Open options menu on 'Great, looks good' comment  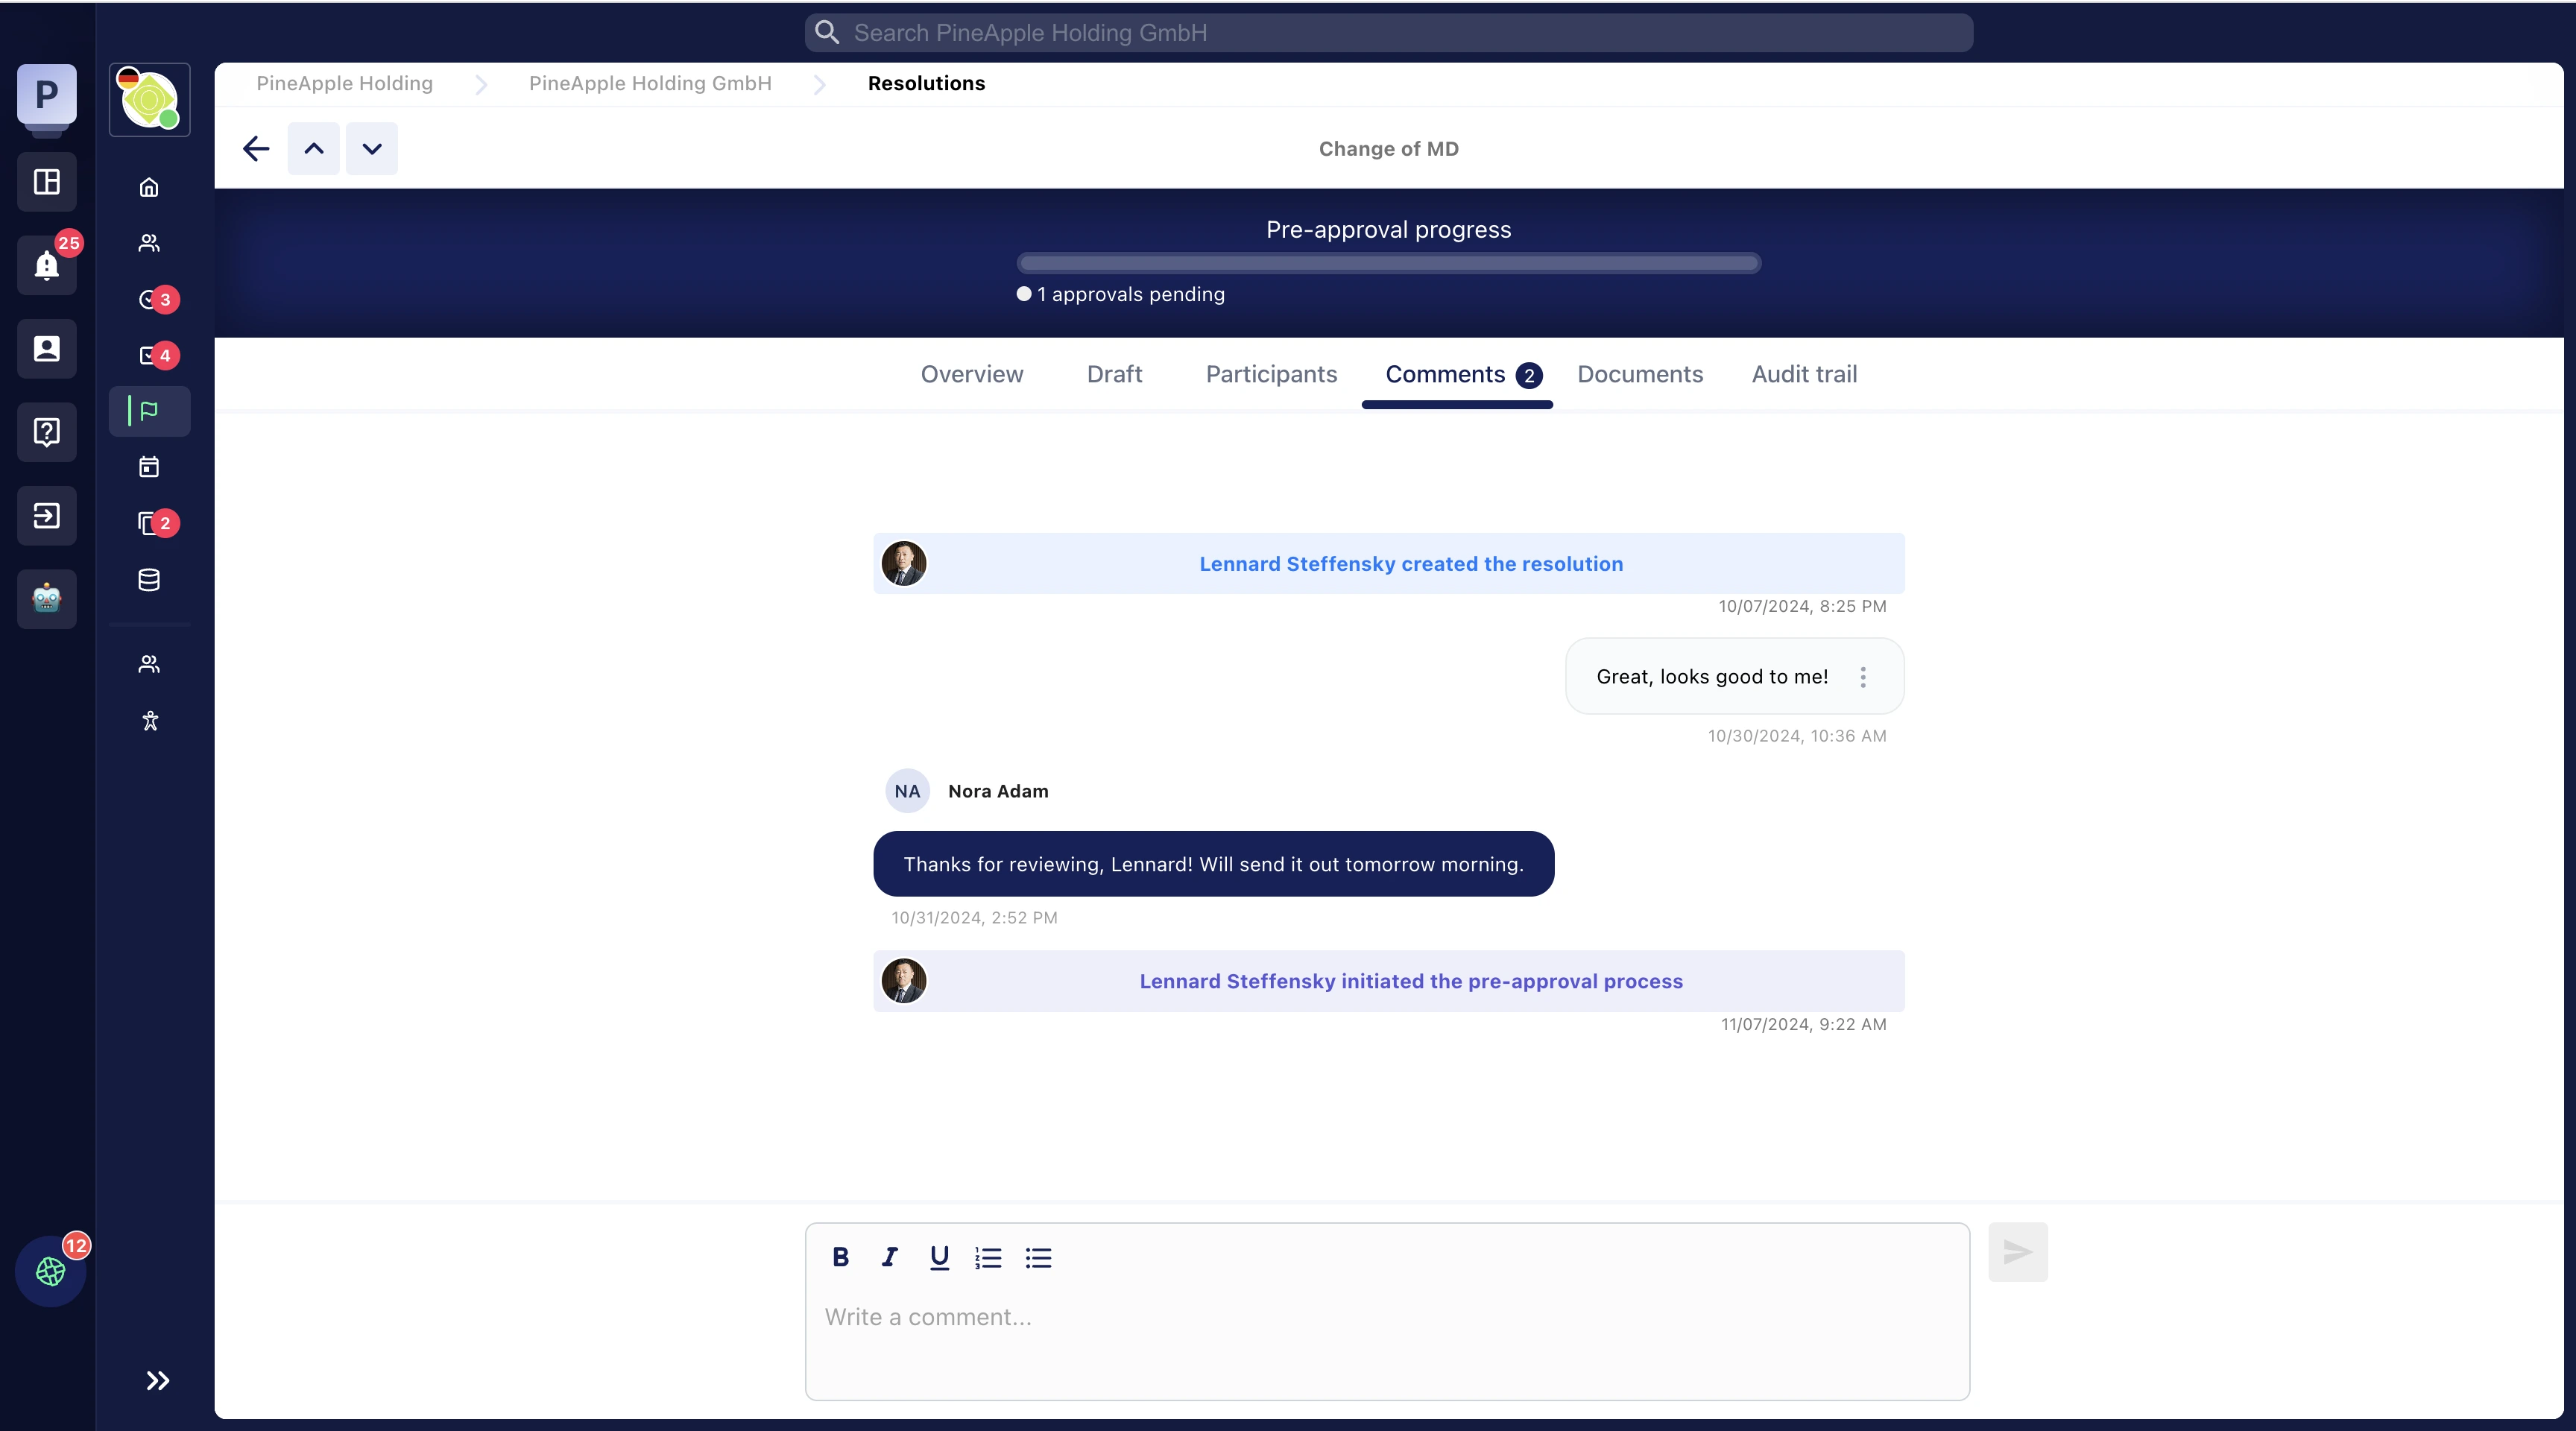1862,677
